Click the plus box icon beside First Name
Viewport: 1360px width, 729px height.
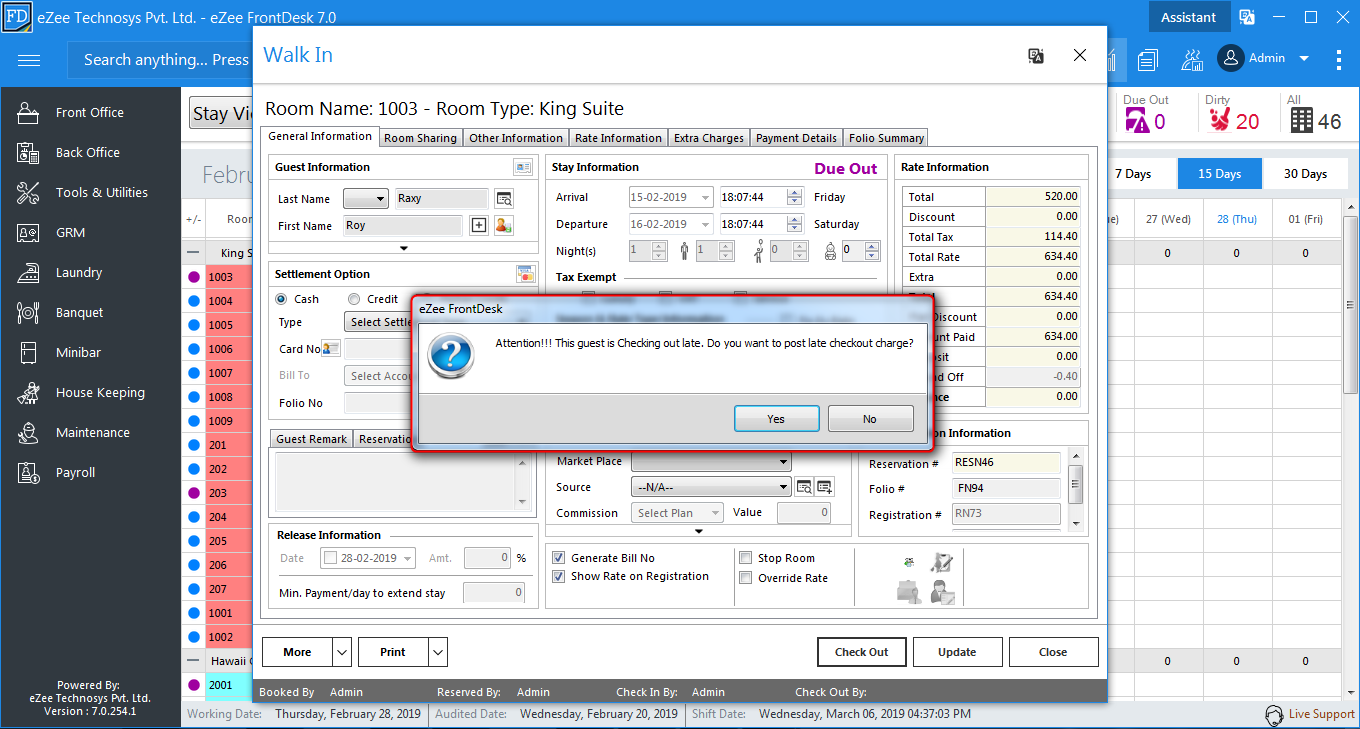(479, 225)
